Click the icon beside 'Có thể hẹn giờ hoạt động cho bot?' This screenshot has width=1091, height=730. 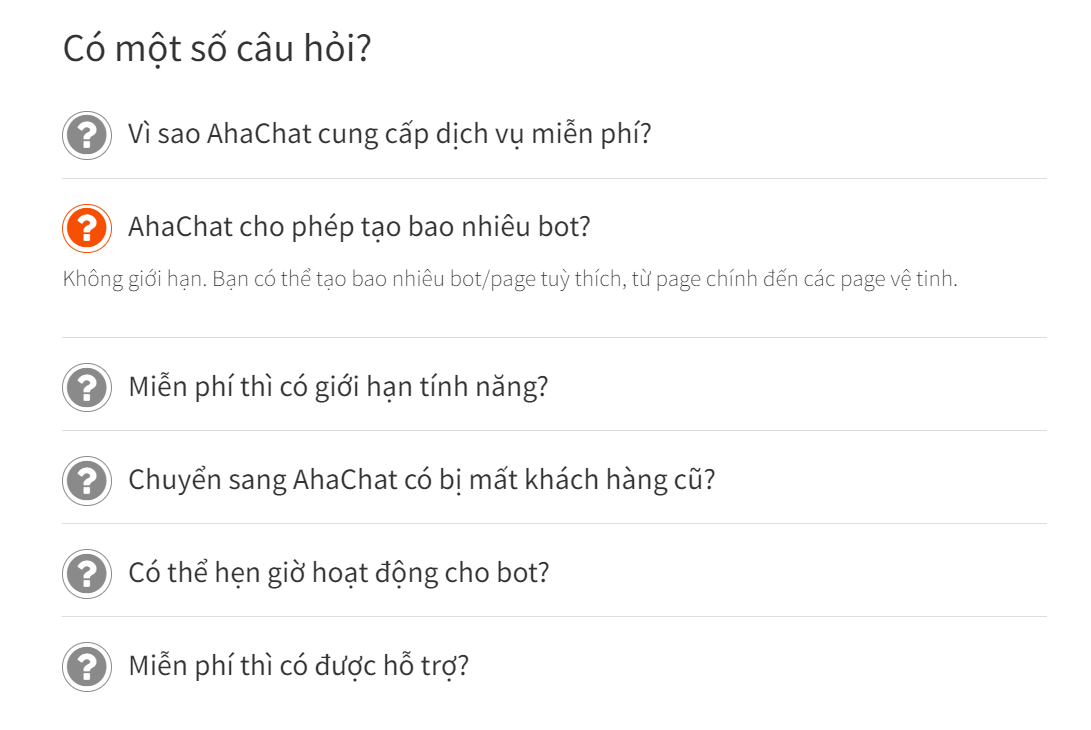click(x=87, y=574)
